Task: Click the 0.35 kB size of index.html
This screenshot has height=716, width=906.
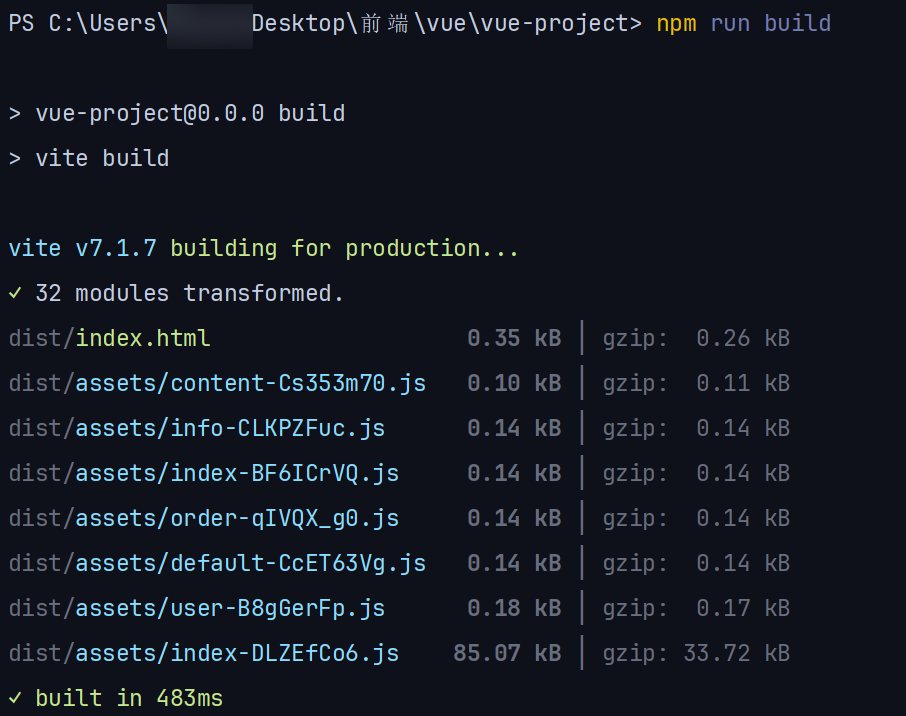Action: 514,338
